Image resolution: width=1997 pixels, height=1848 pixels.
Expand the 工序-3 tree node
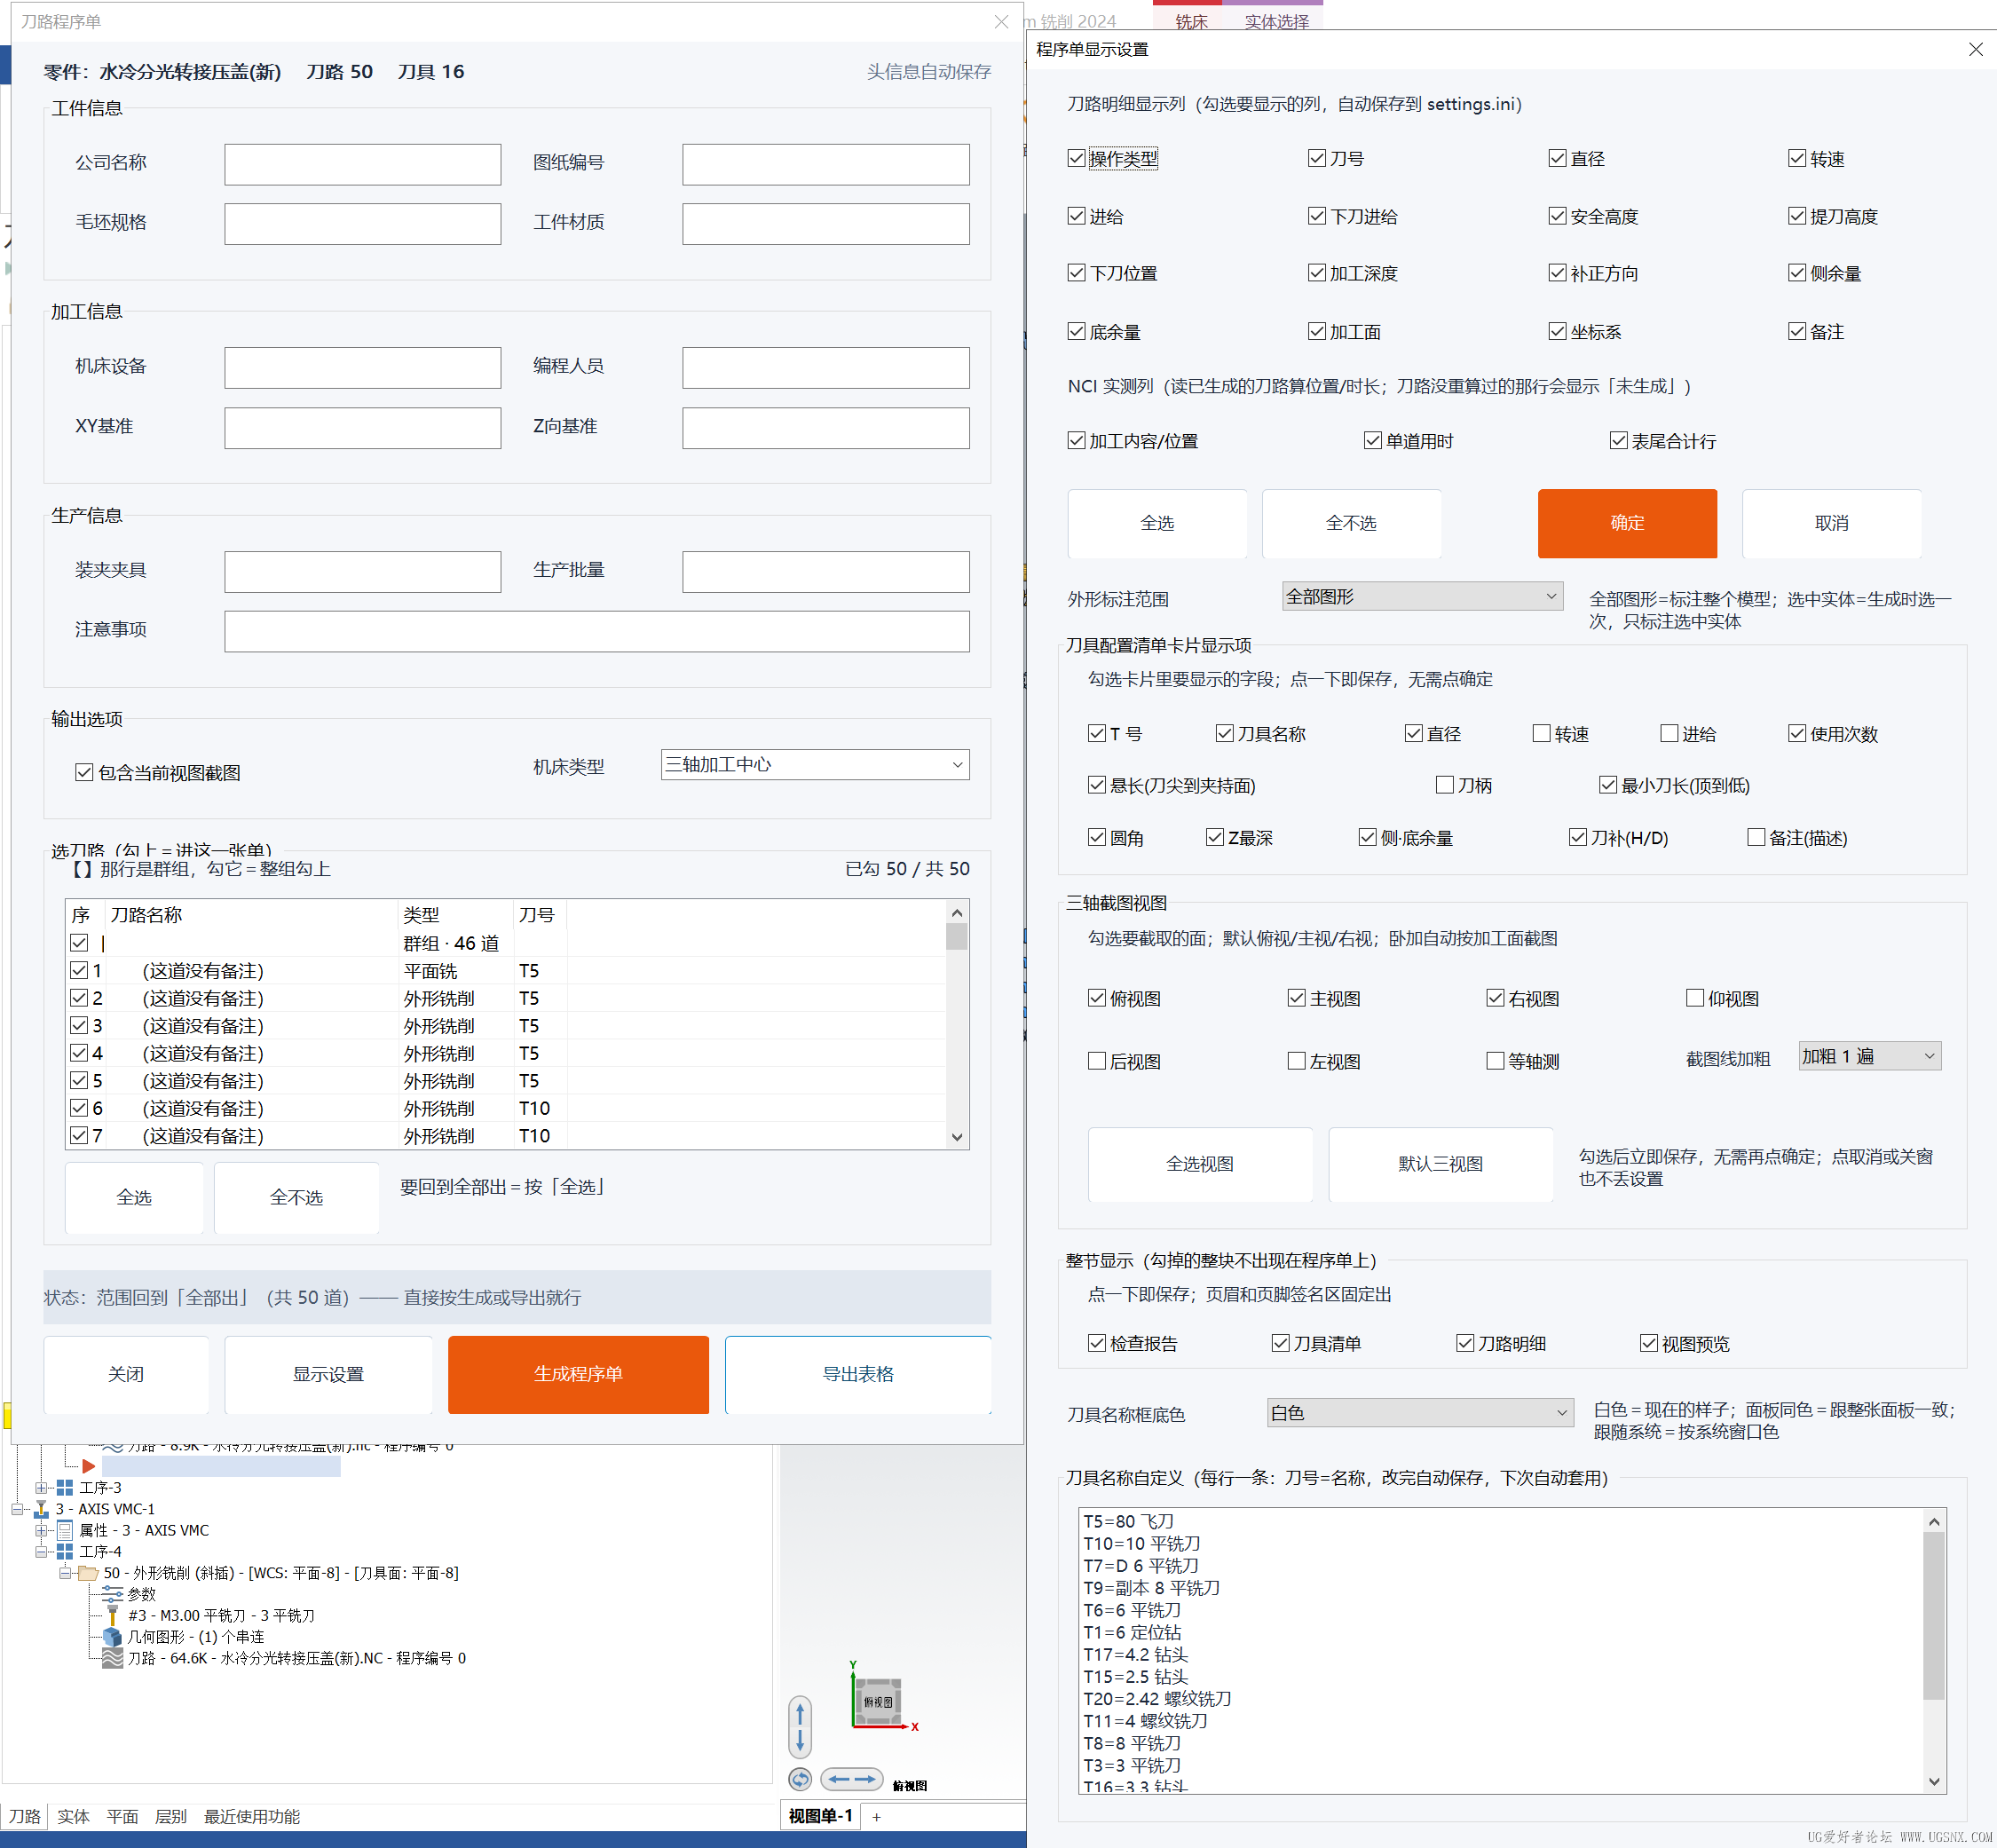pos(41,1488)
